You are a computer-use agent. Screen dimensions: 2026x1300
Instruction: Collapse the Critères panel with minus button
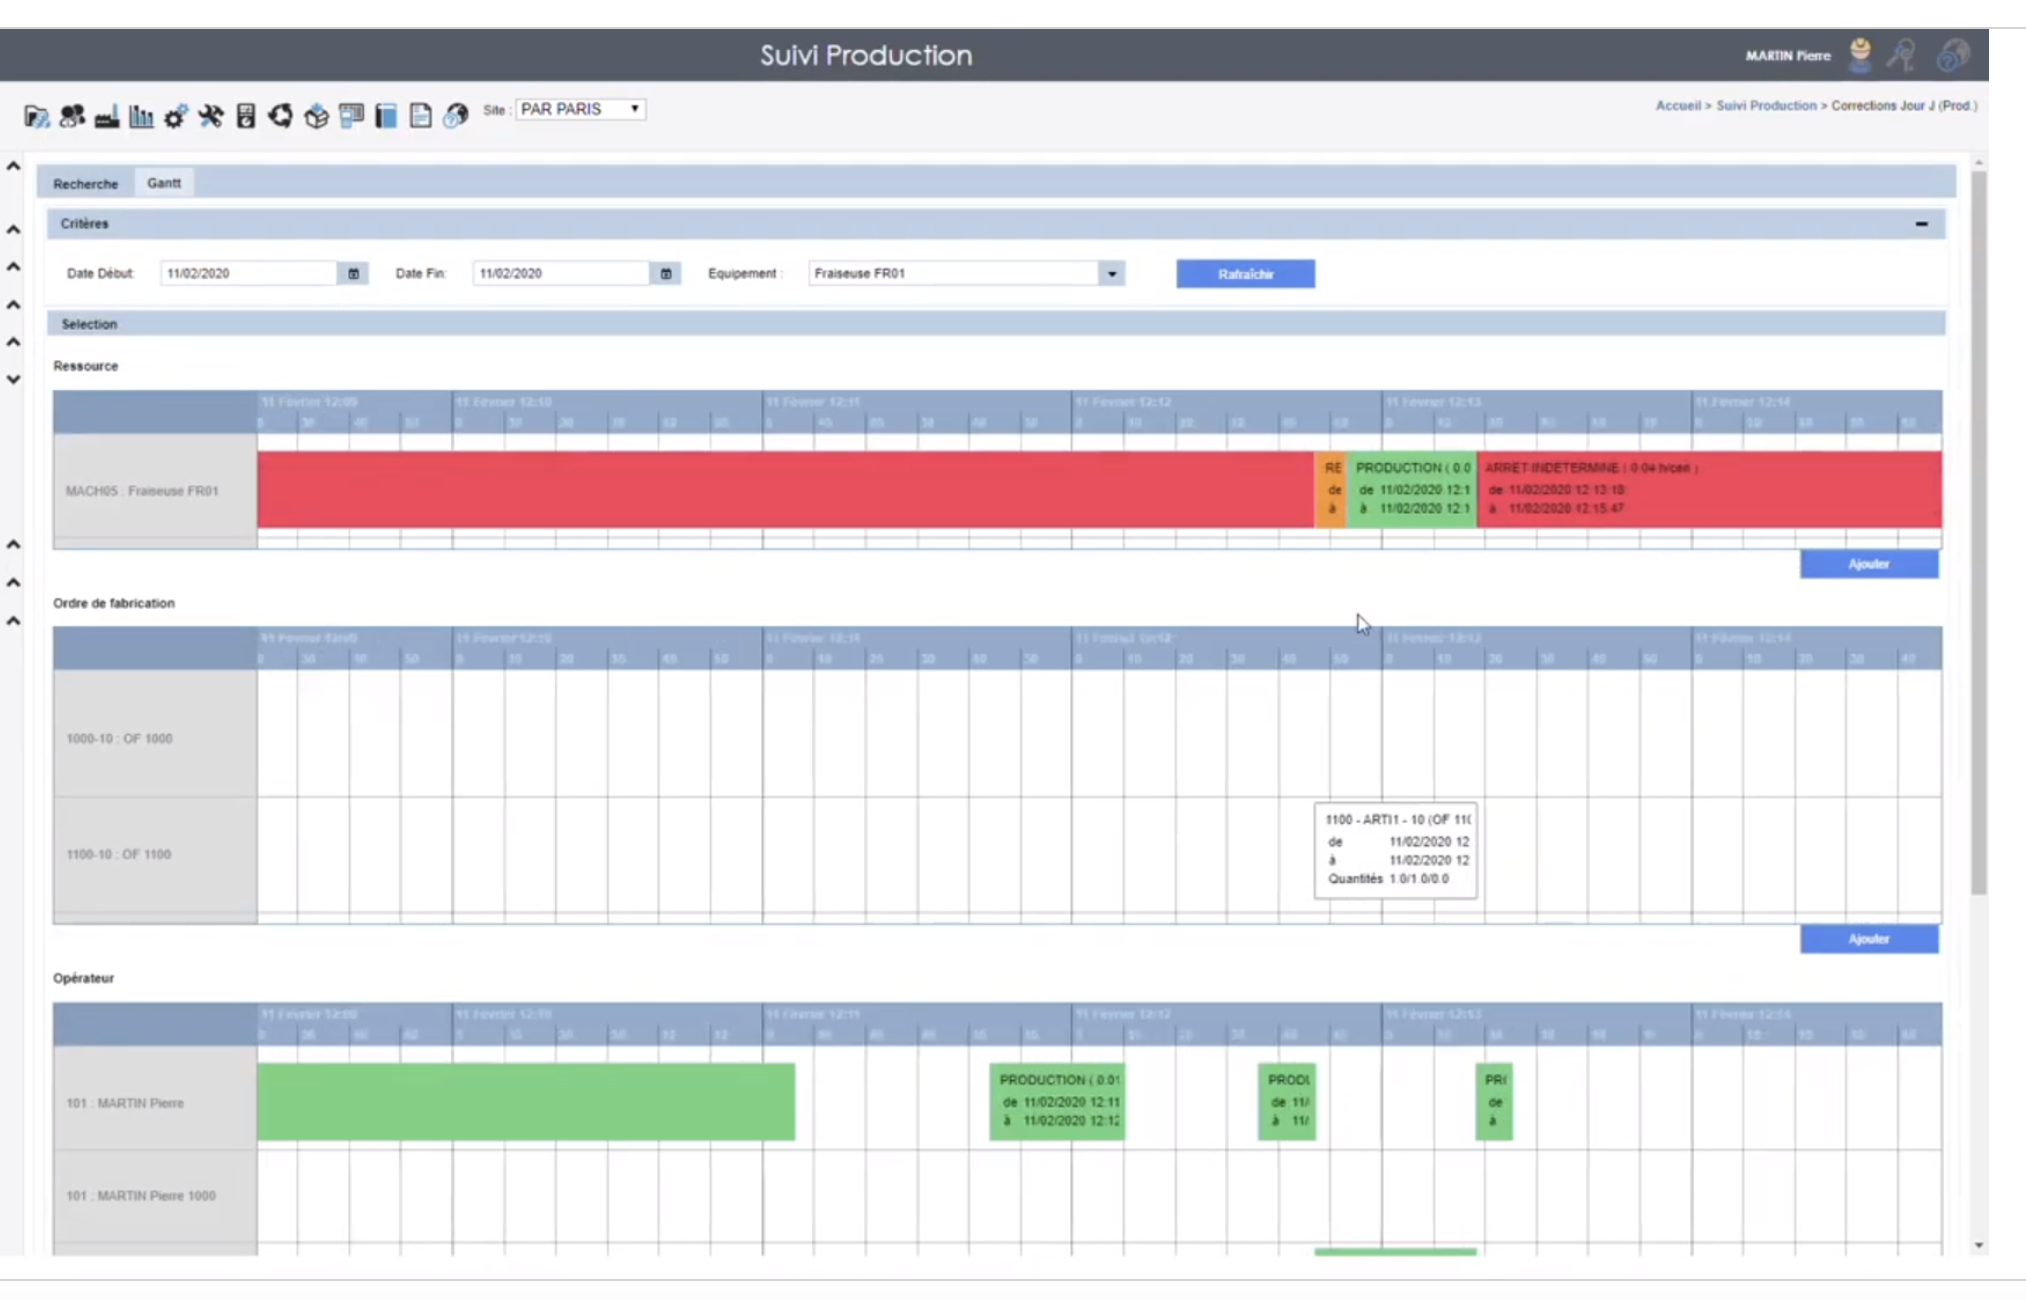1921,224
